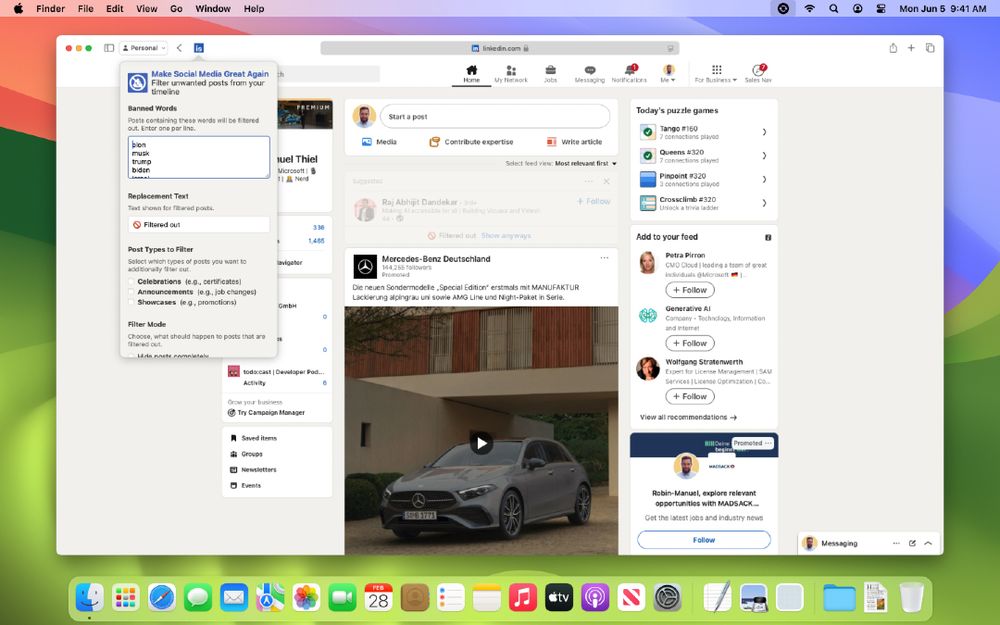
Task: Follow Generative AI company
Action: [x=690, y=343]
